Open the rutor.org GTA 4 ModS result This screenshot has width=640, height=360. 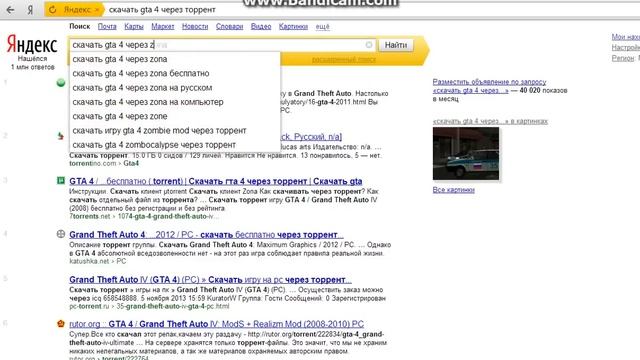click(216, 324)
